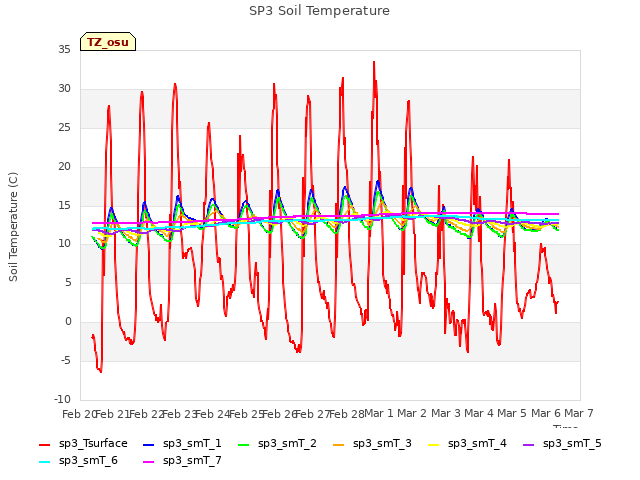This screenshot has height=480, width=640.
Task: Click the -10 y-axis tick label
Action: [x=63, y=400]
